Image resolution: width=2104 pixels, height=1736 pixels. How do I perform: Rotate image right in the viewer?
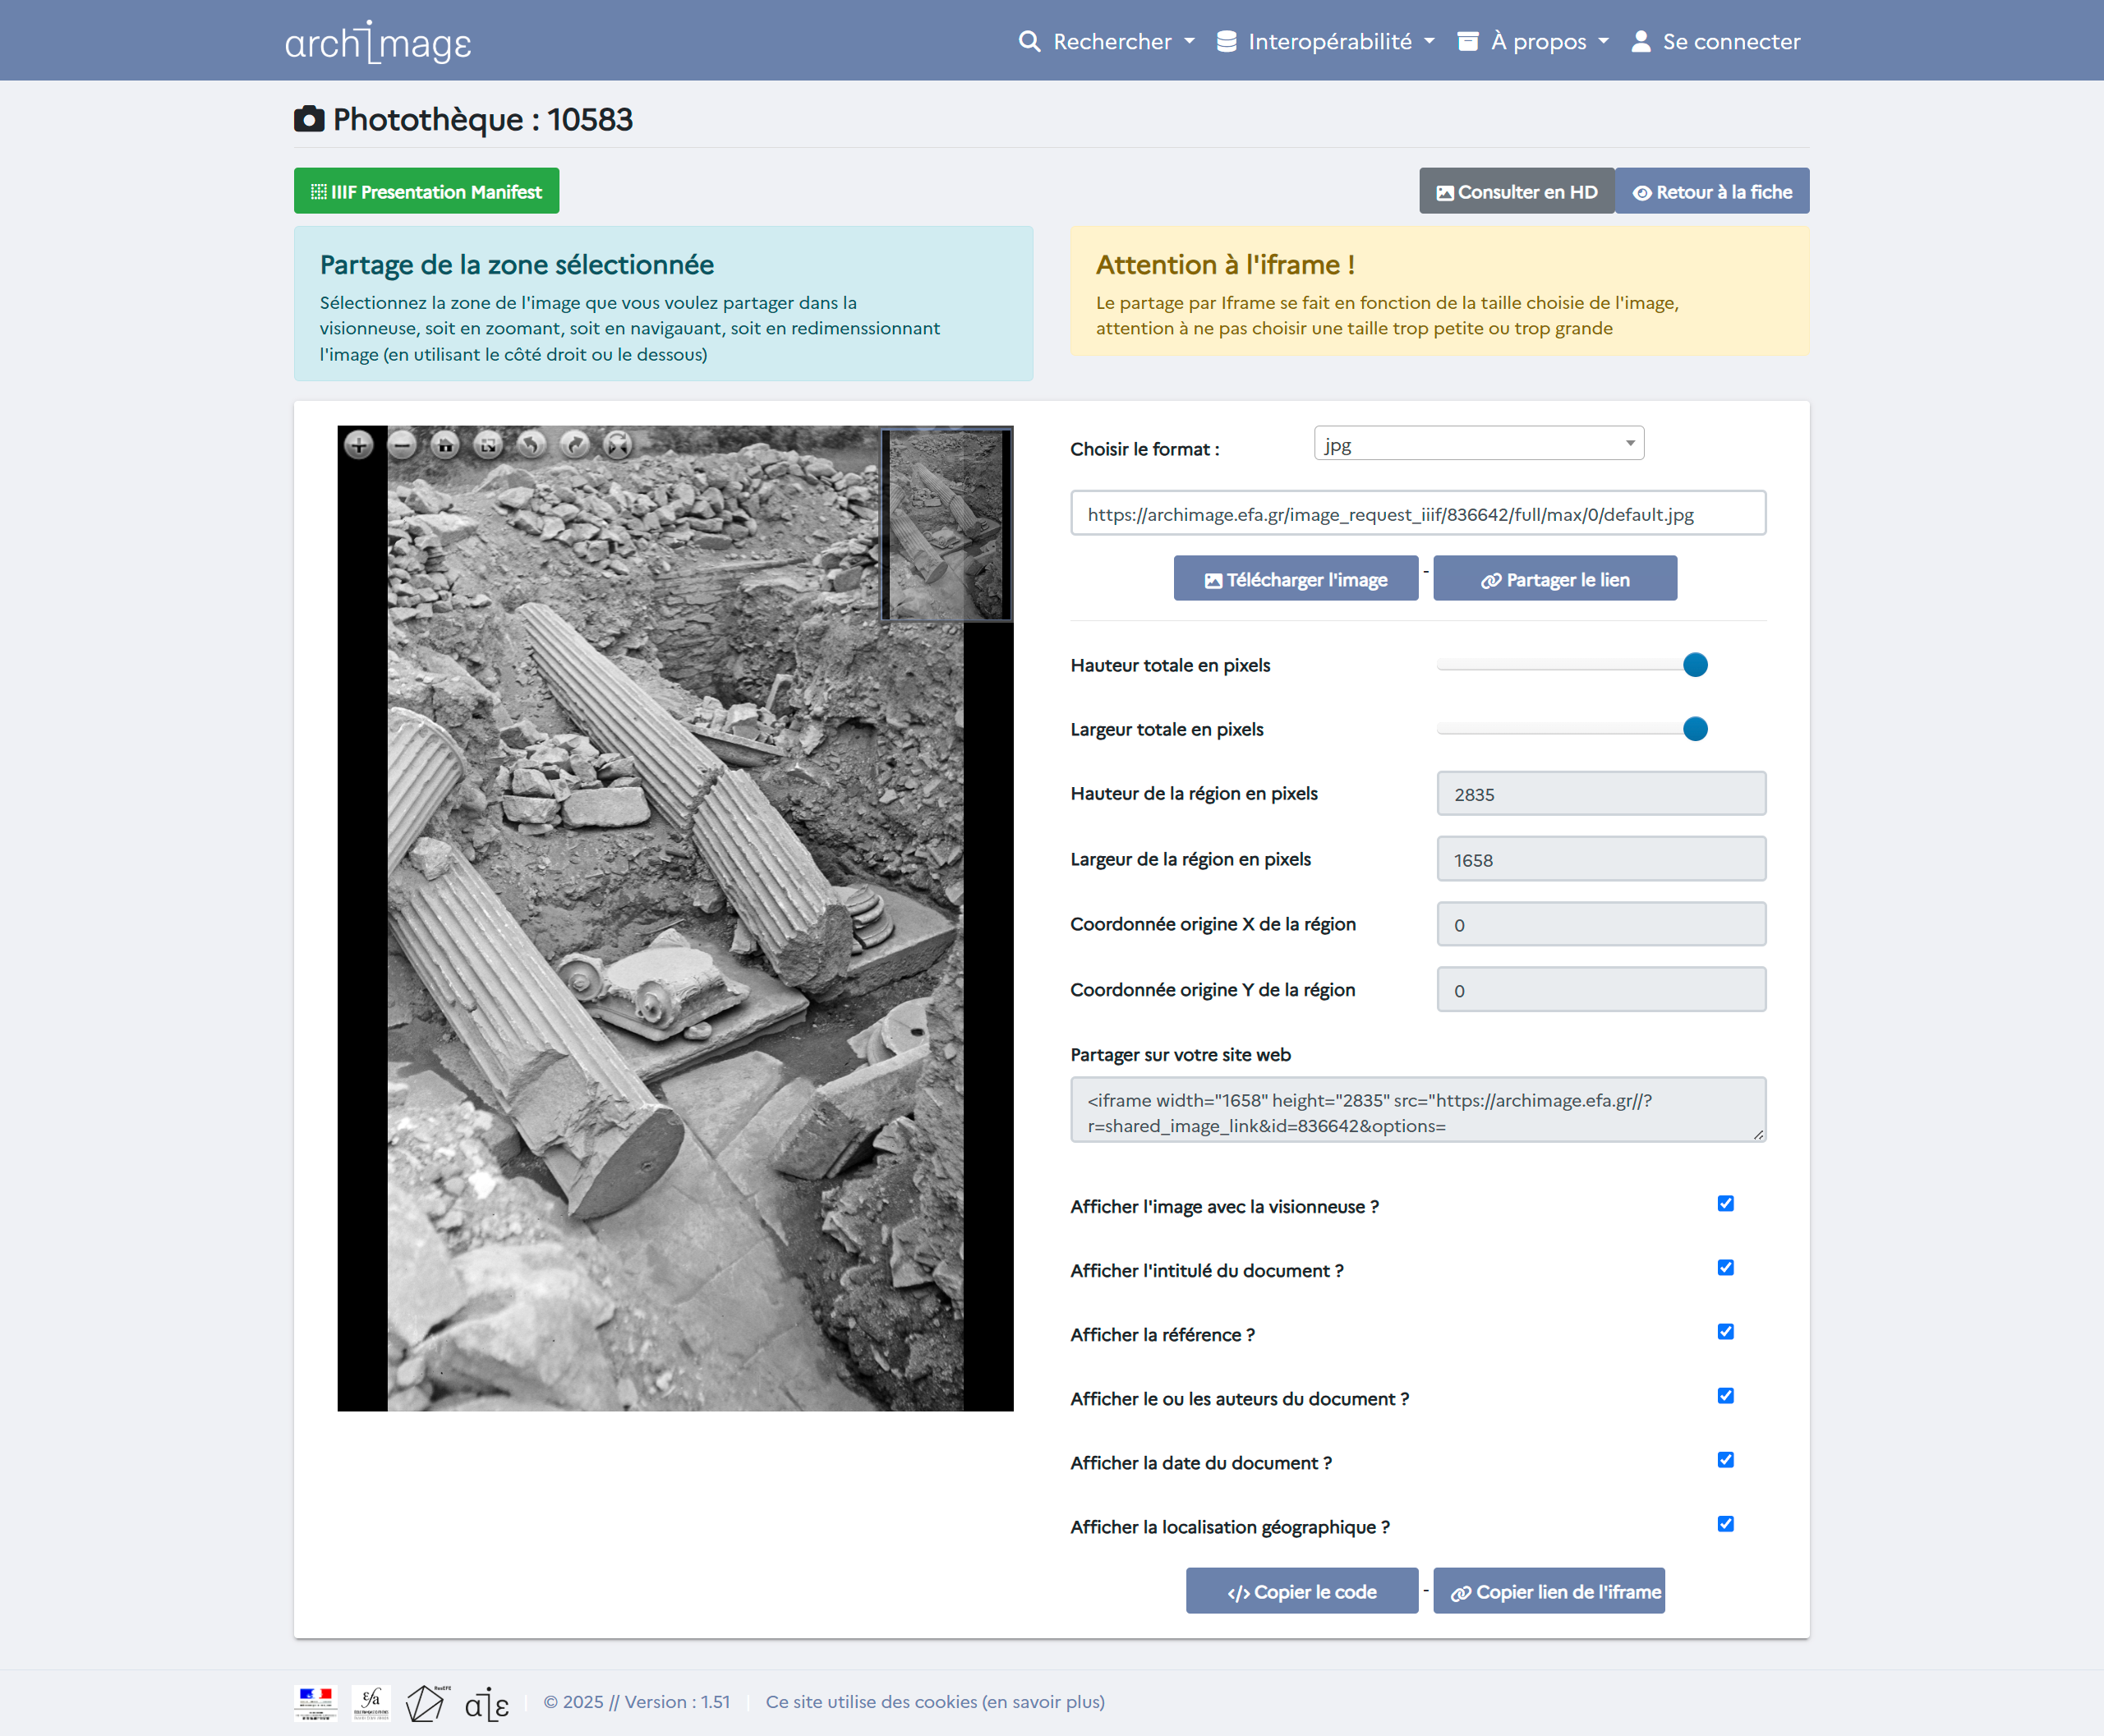click(x=575, y=445)
